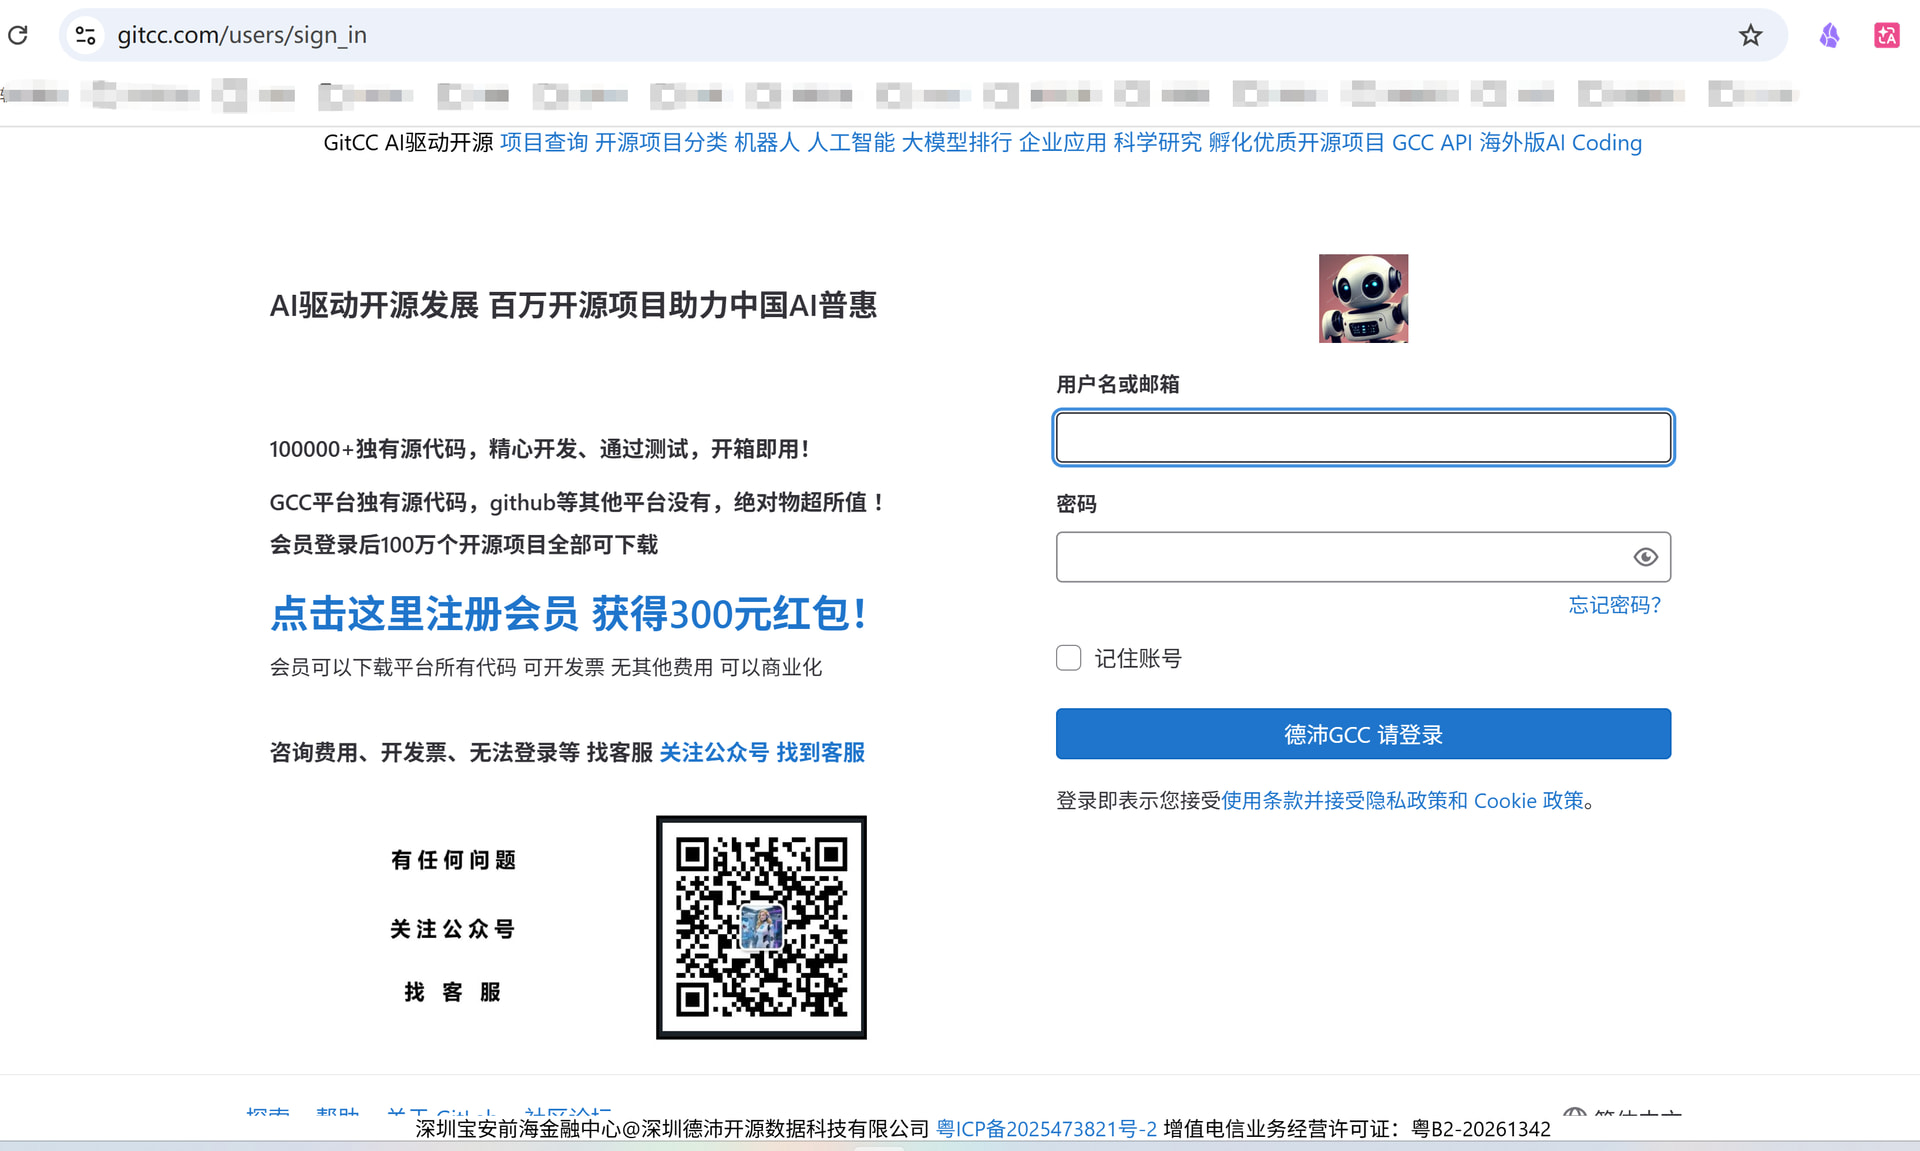The height and width of the screenshot is (1151, 1920).
Task: Click the GitCC AI驱动开源 site title text
Action: [x=408, y=143]
